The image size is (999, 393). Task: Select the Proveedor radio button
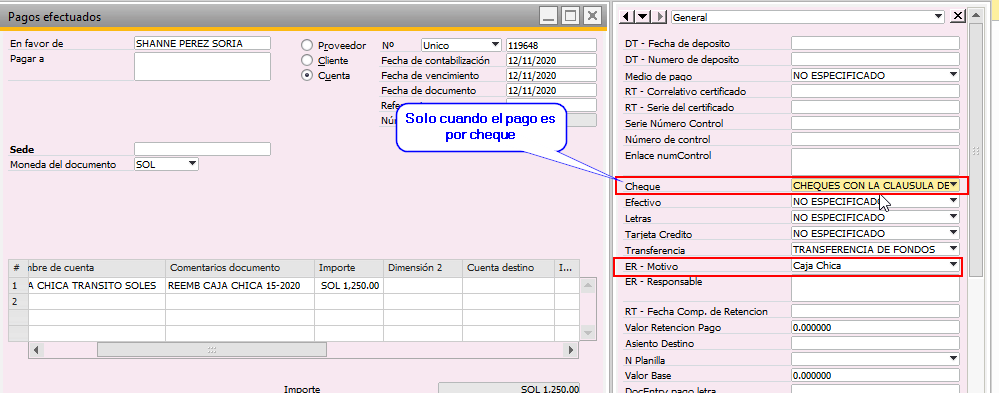(307, 45)
